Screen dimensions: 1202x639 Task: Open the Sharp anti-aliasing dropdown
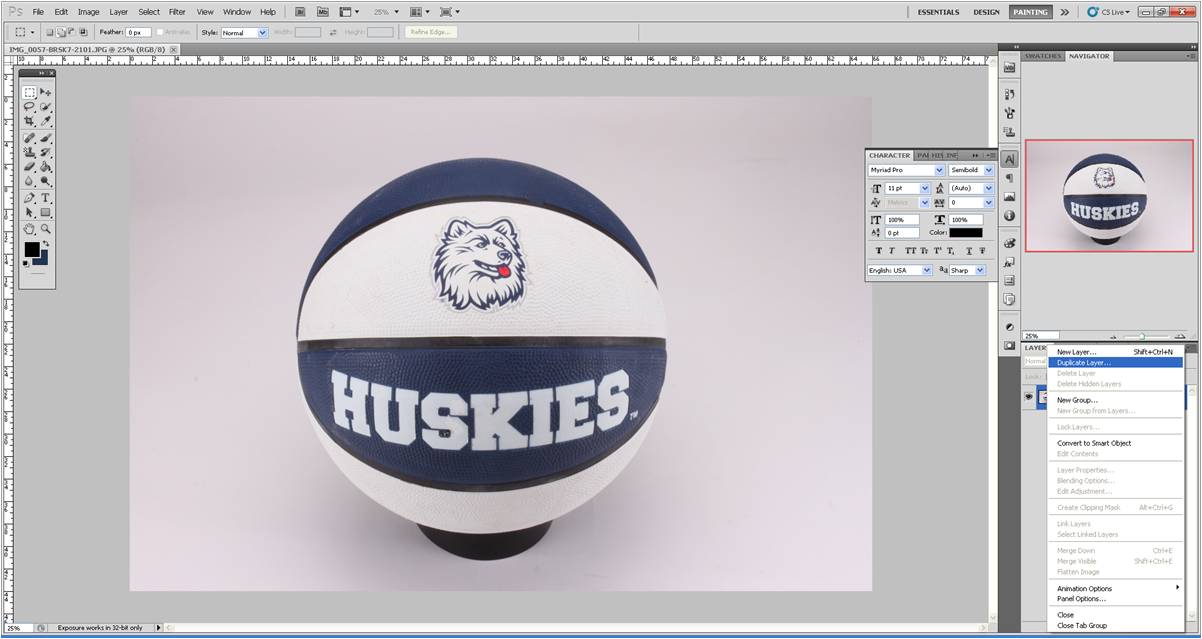980,270
